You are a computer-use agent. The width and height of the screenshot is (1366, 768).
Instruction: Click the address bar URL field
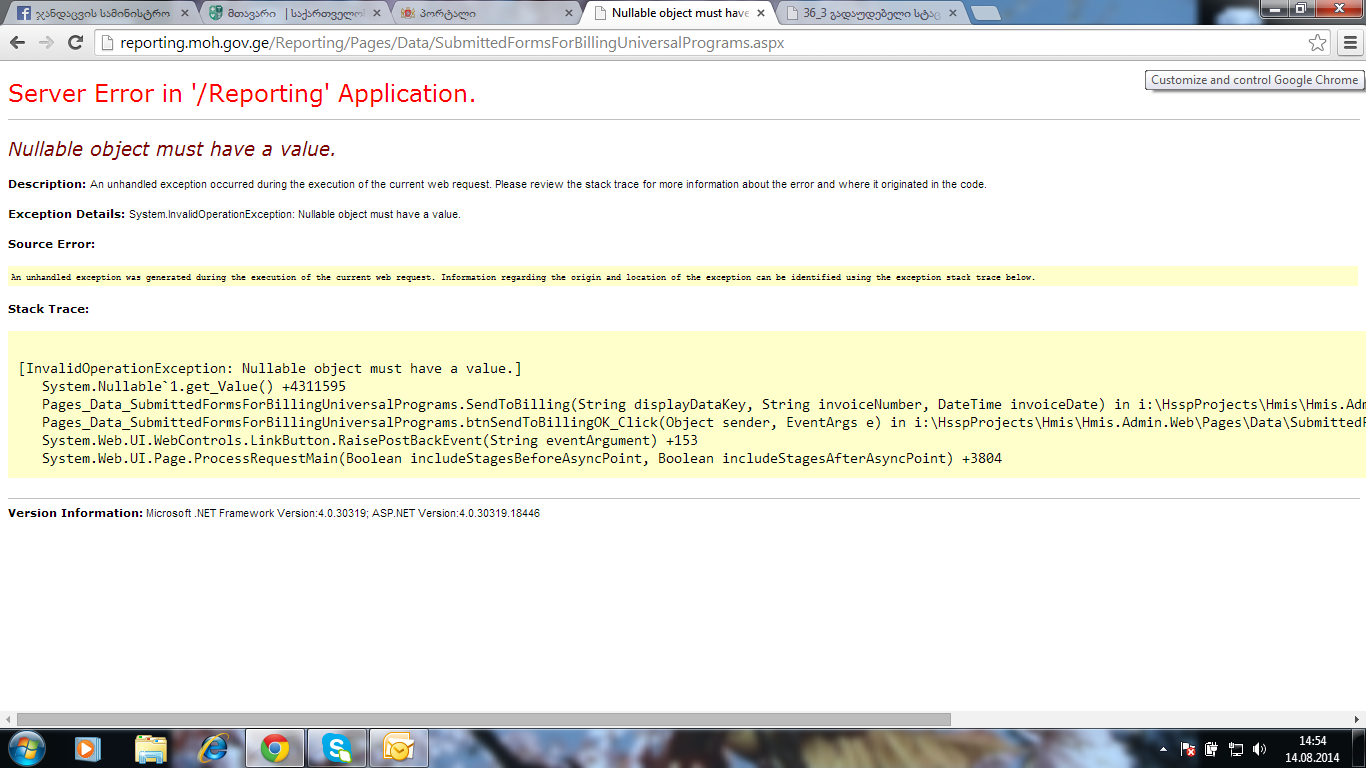(700, 43)
